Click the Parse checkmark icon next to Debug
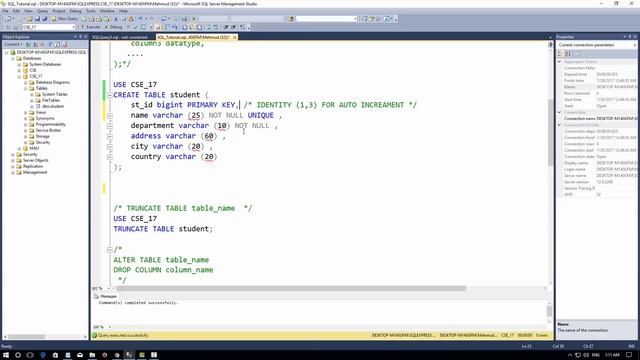640x360 pixels. [x=135, y=27]
